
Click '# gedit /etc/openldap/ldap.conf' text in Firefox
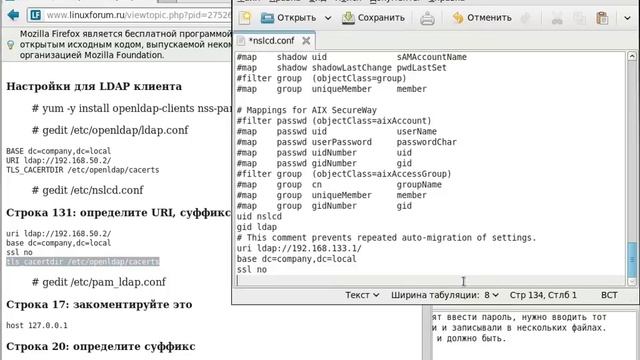pyautogui.click(x=110, y=130)
